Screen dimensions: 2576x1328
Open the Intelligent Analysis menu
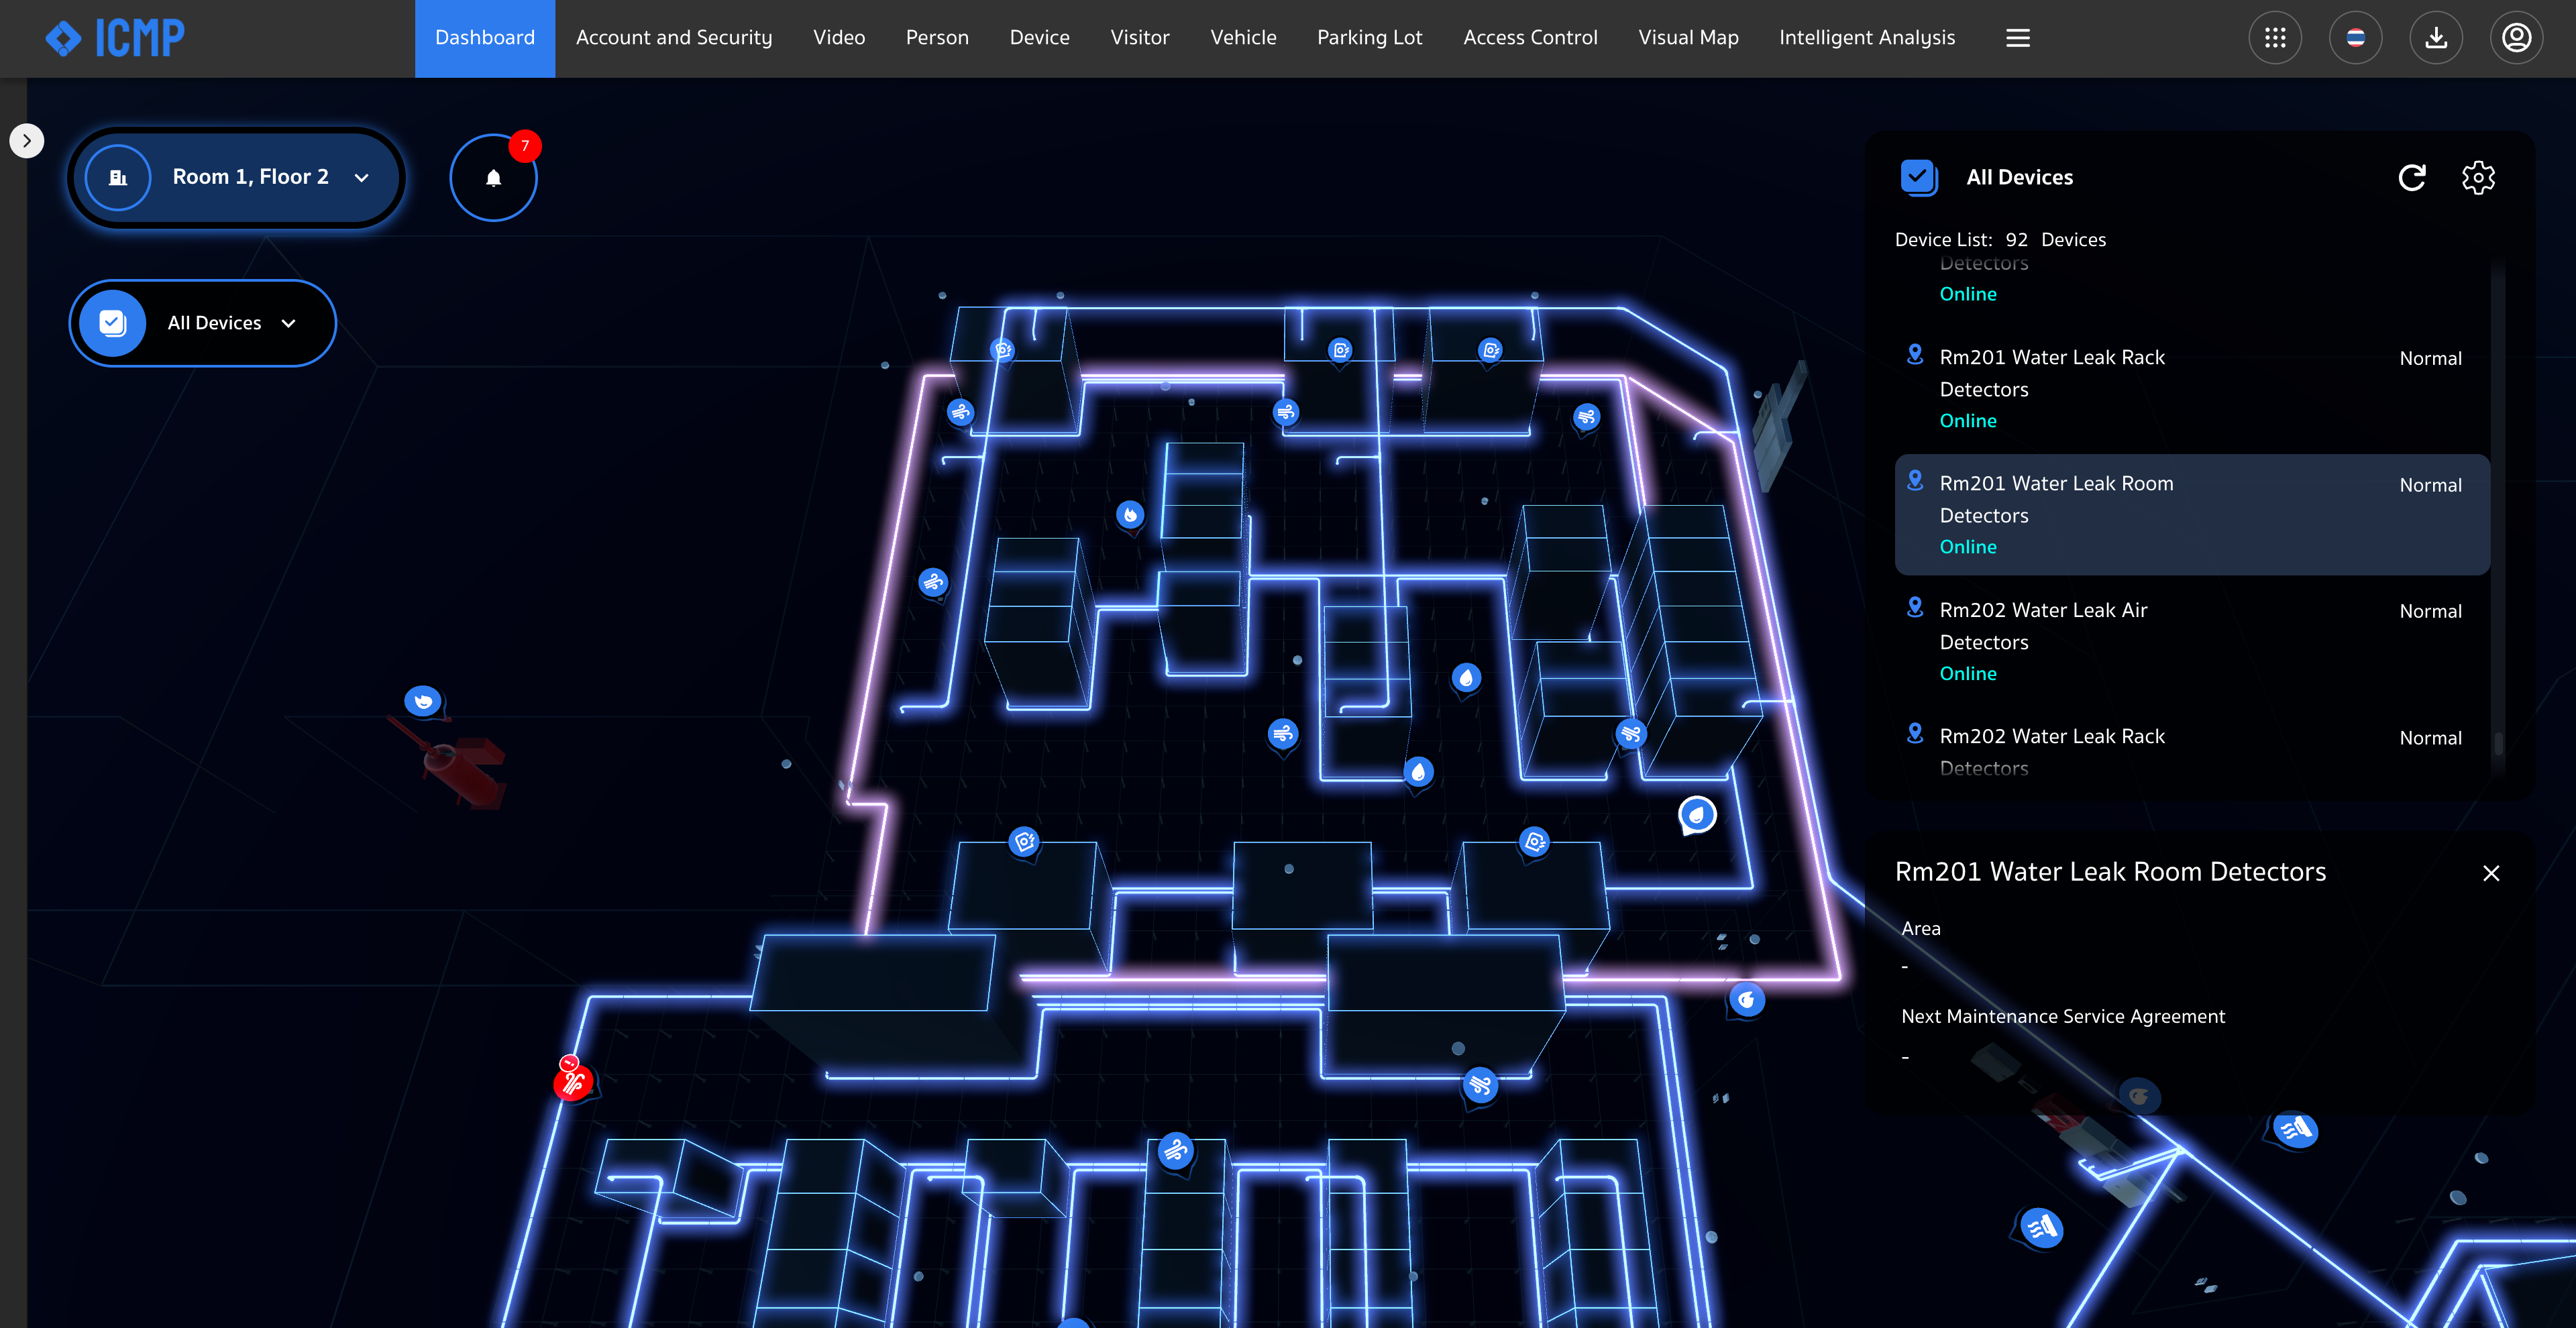coord(1866,38)
